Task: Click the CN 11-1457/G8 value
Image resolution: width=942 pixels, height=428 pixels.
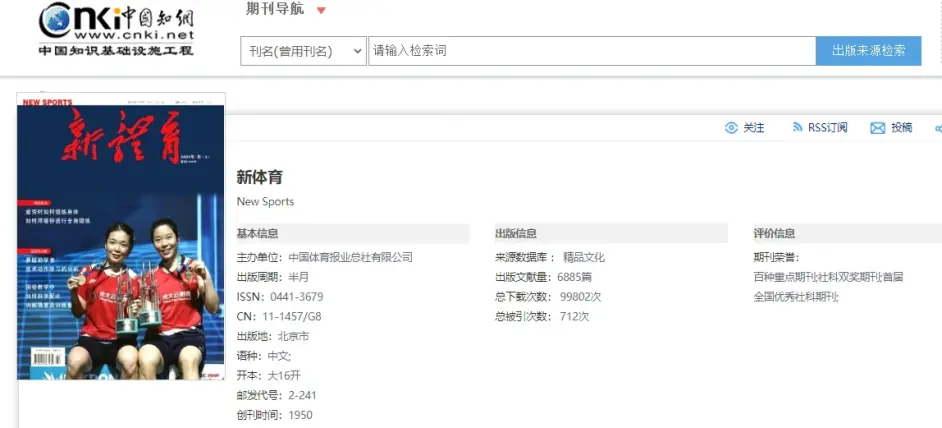Action: (291, 317)
